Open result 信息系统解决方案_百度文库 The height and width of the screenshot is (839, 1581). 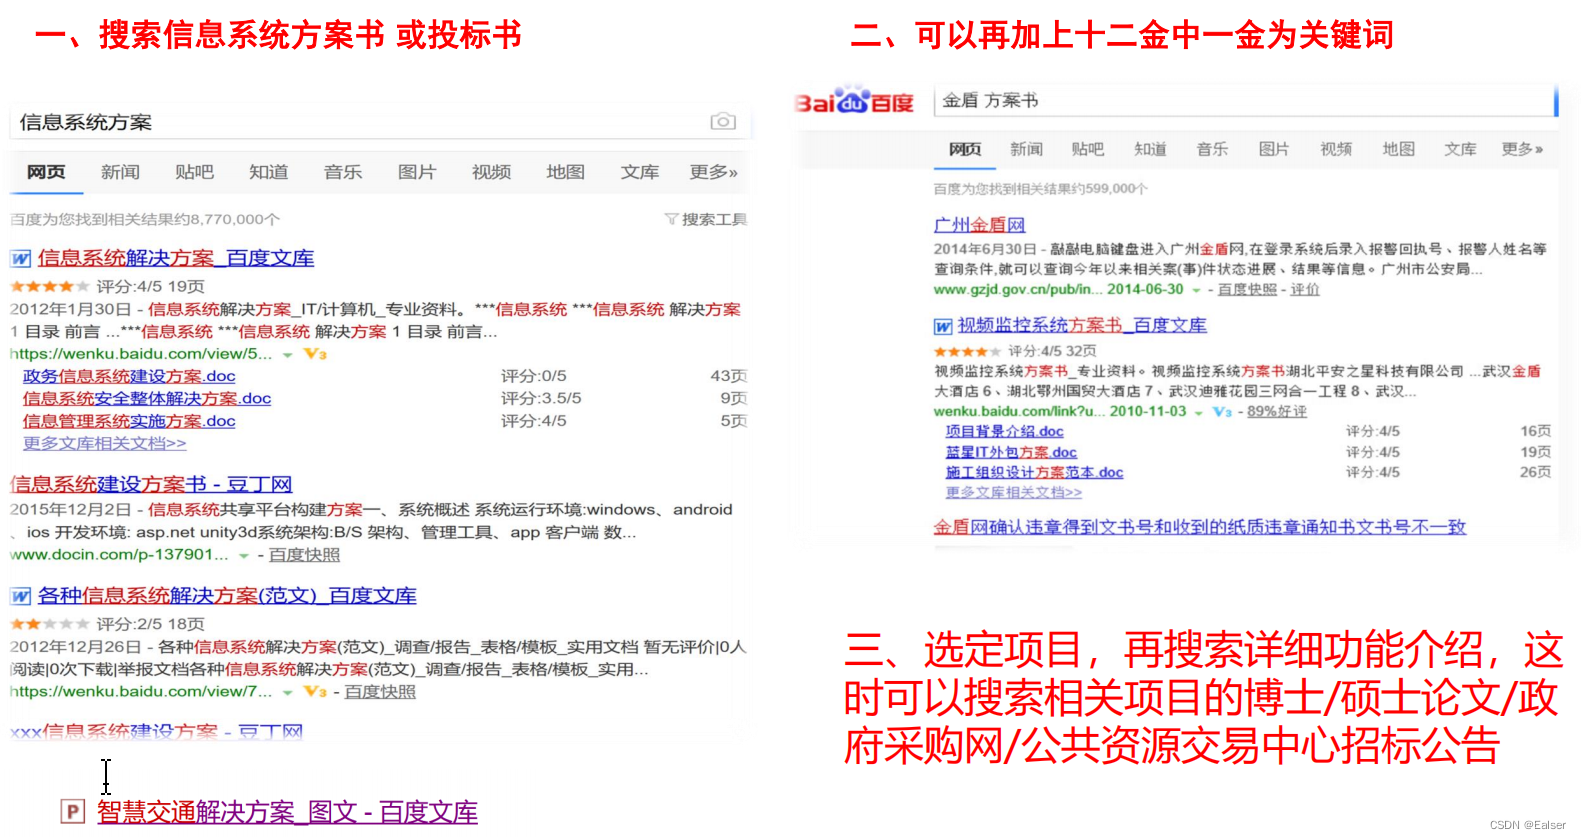point(176,258)
